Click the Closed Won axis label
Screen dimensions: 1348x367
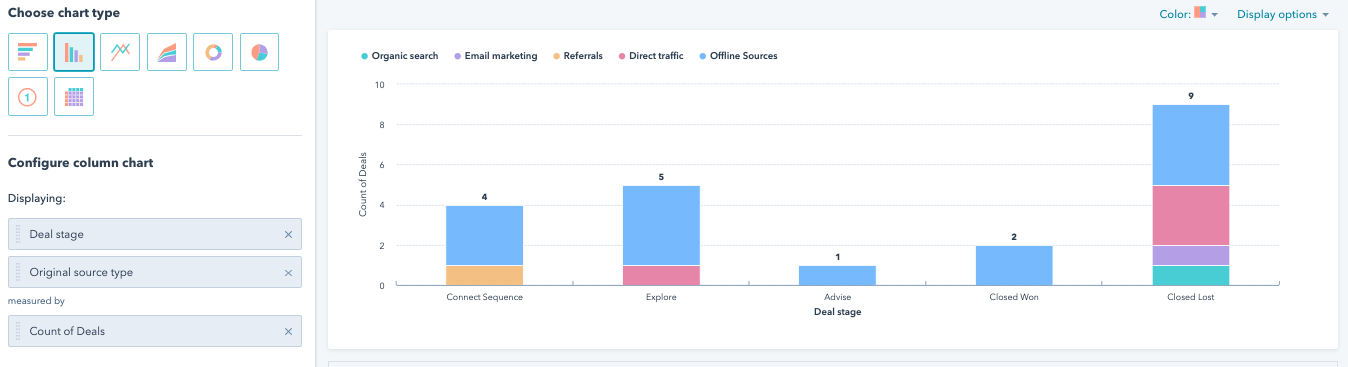pyautogui.click(x=1014, y=298)
